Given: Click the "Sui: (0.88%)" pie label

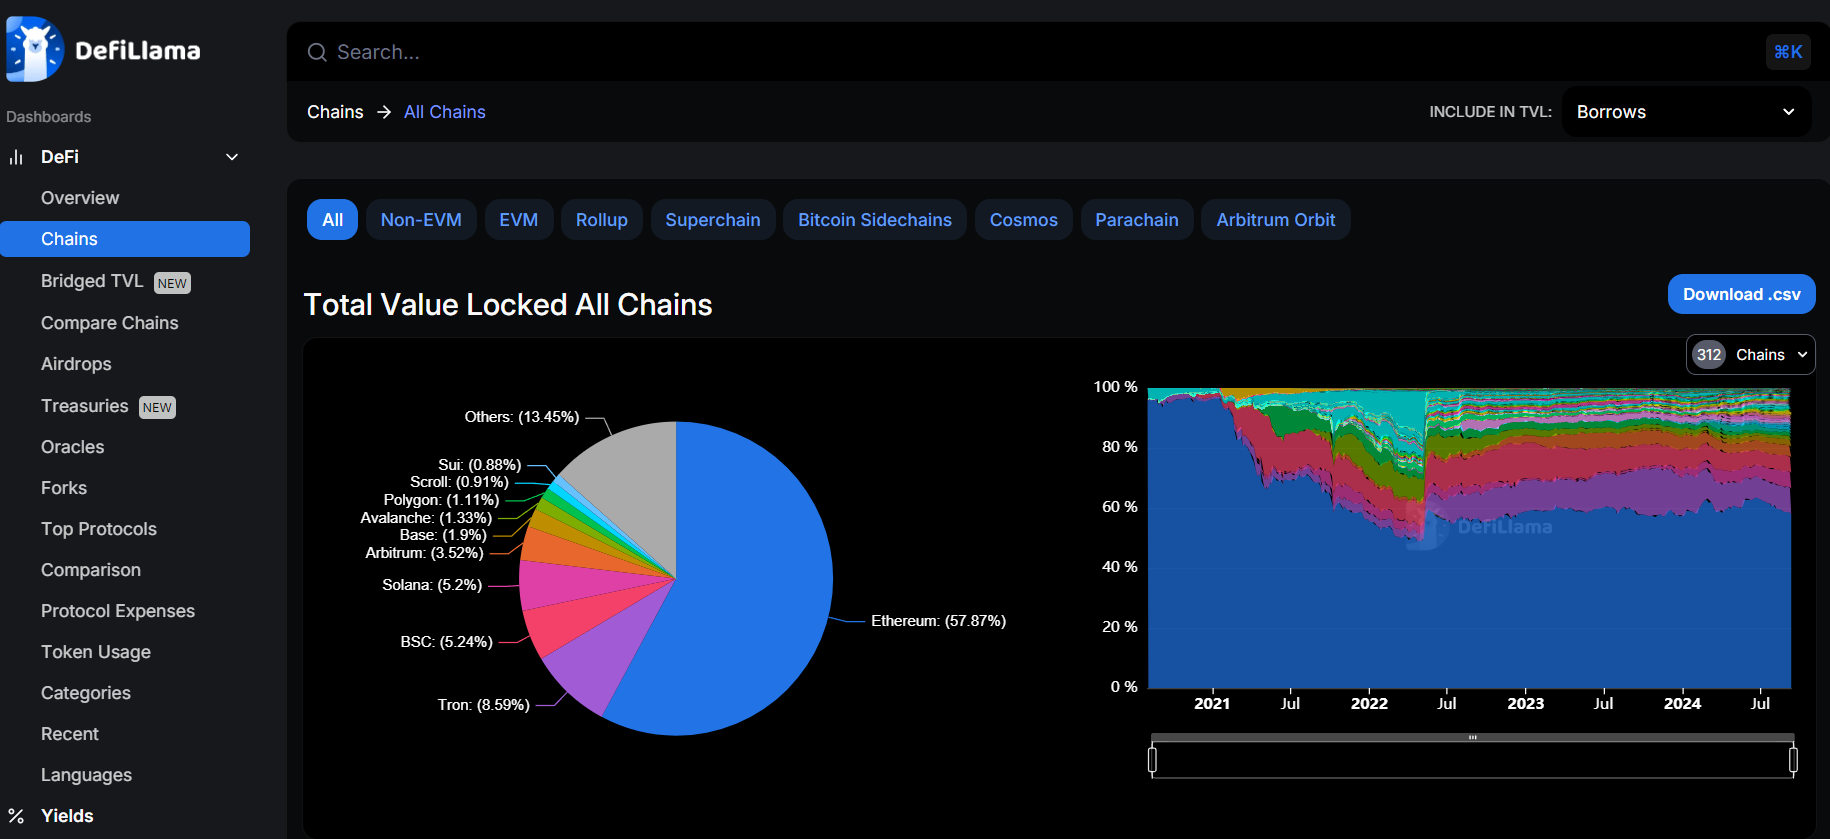Looking at the screenshot, I should [479, 465].
